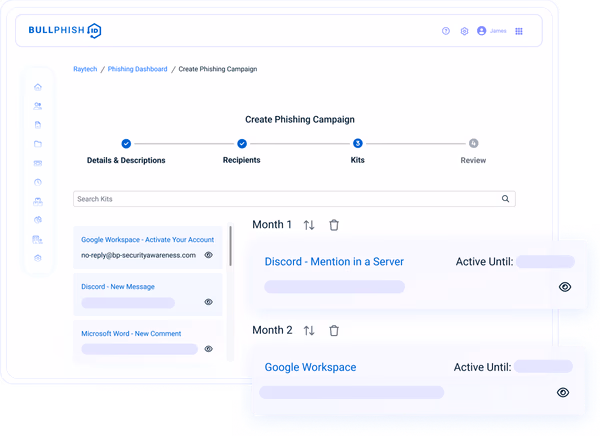Click the kits list scrollbar
Screen dimensions: 600x436
coord(230,246)
